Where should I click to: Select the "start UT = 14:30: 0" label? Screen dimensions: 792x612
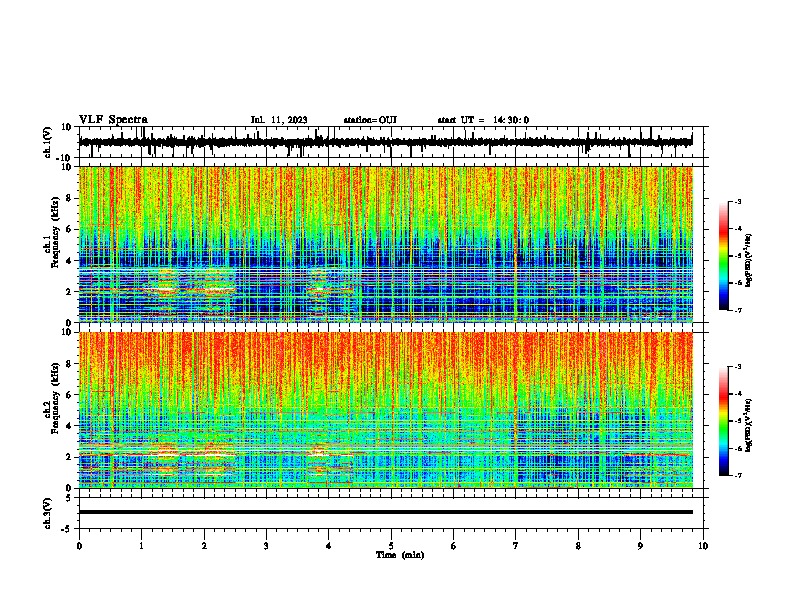pyautogui.click(x=483, y=120)
